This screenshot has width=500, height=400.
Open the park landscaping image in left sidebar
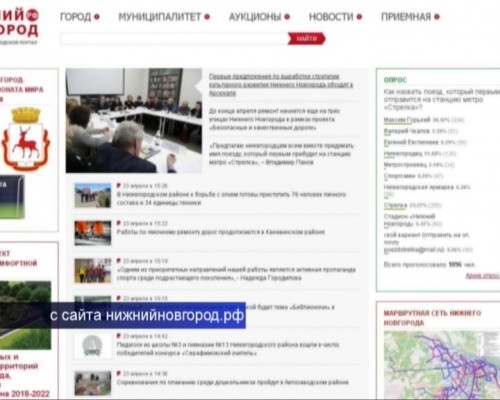point(25,315)
